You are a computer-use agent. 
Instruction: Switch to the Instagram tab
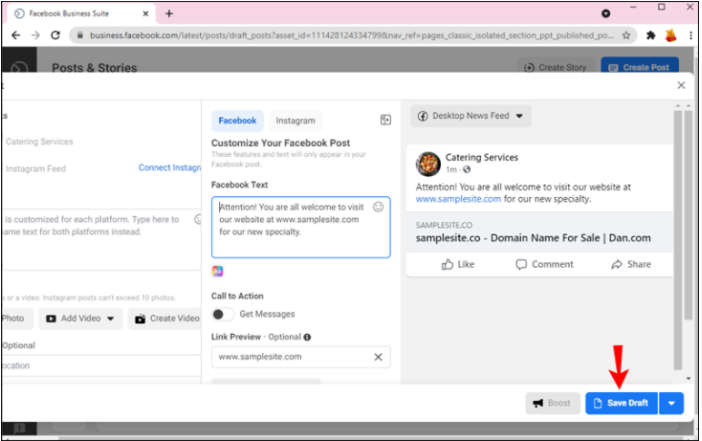pos(295,120)
